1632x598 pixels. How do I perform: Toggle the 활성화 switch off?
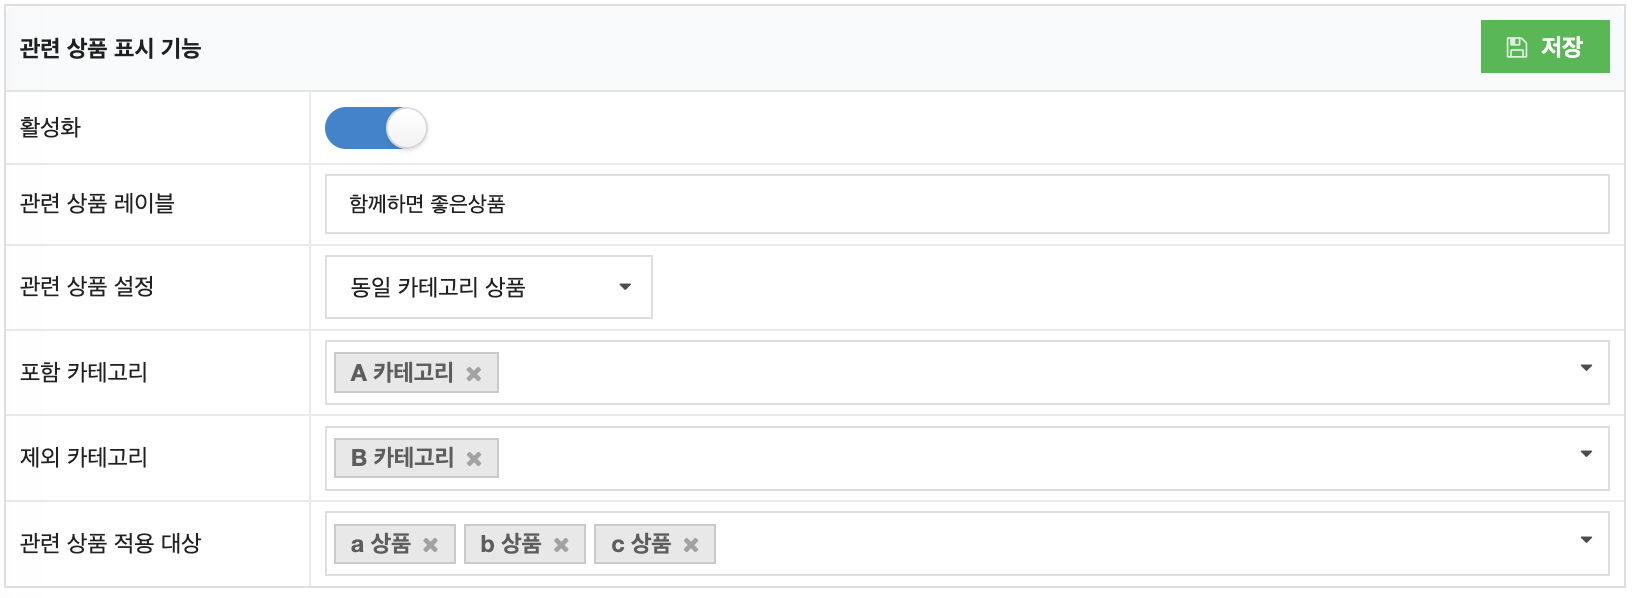pyautogui.click(x=376, y=128)
